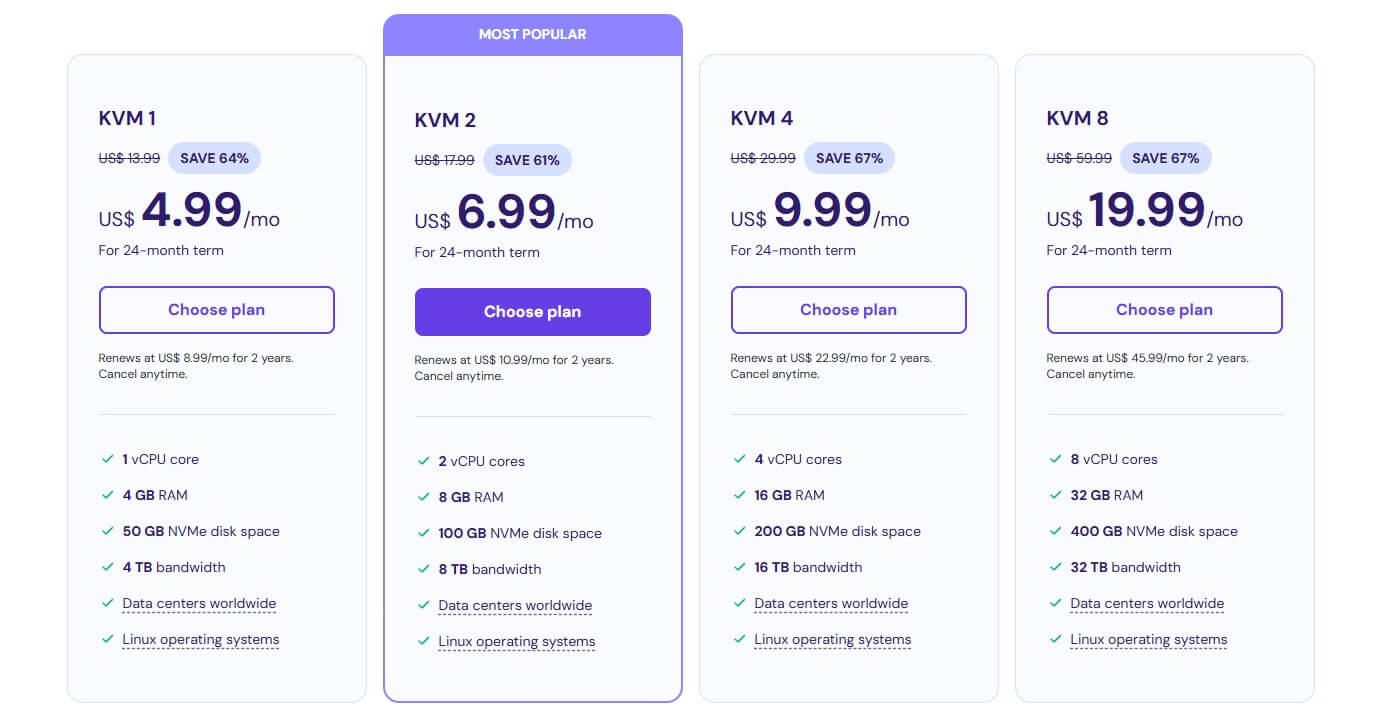Choose plan for KVM 1

coord(216,310)
